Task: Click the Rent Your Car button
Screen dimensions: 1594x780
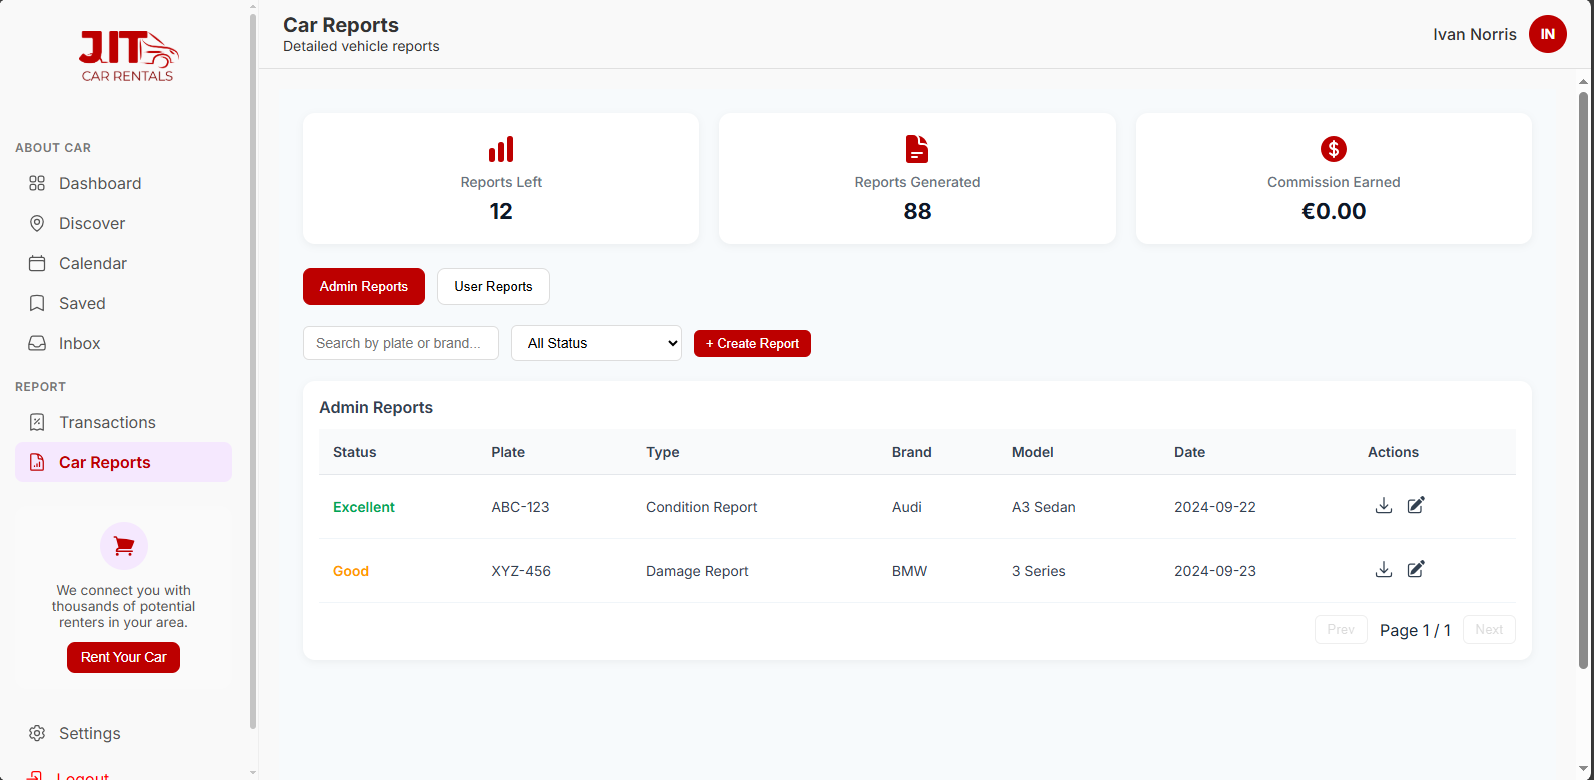Action: coord(123,657)
